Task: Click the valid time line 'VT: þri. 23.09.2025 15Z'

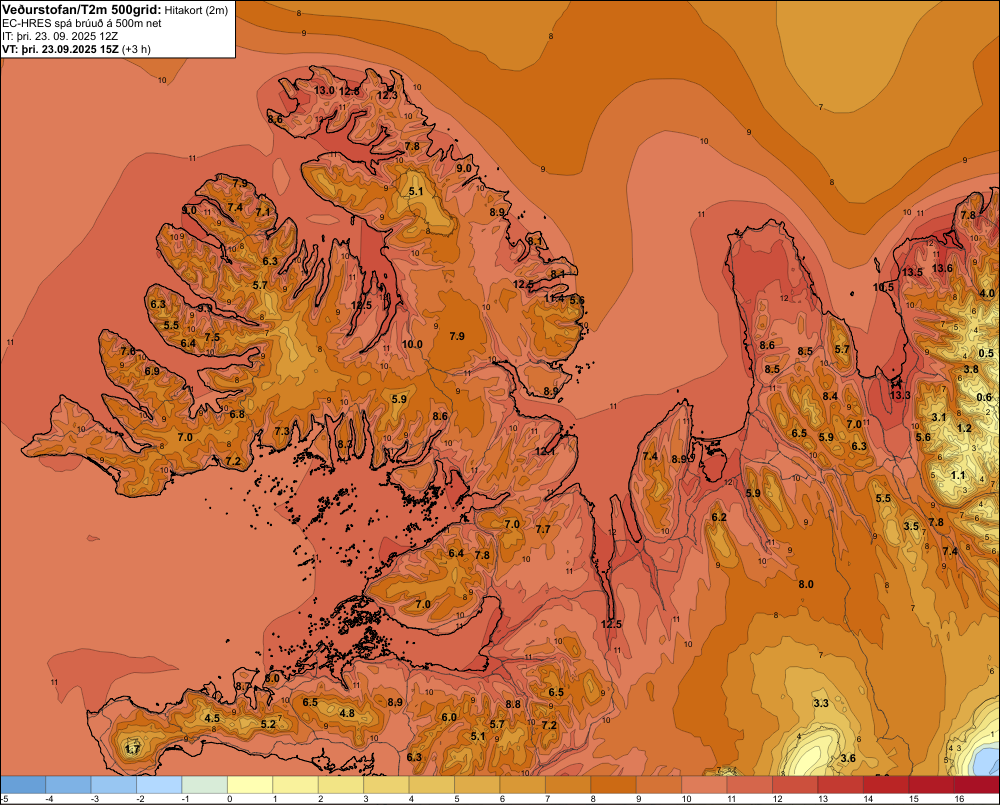Action: [60, 49]
